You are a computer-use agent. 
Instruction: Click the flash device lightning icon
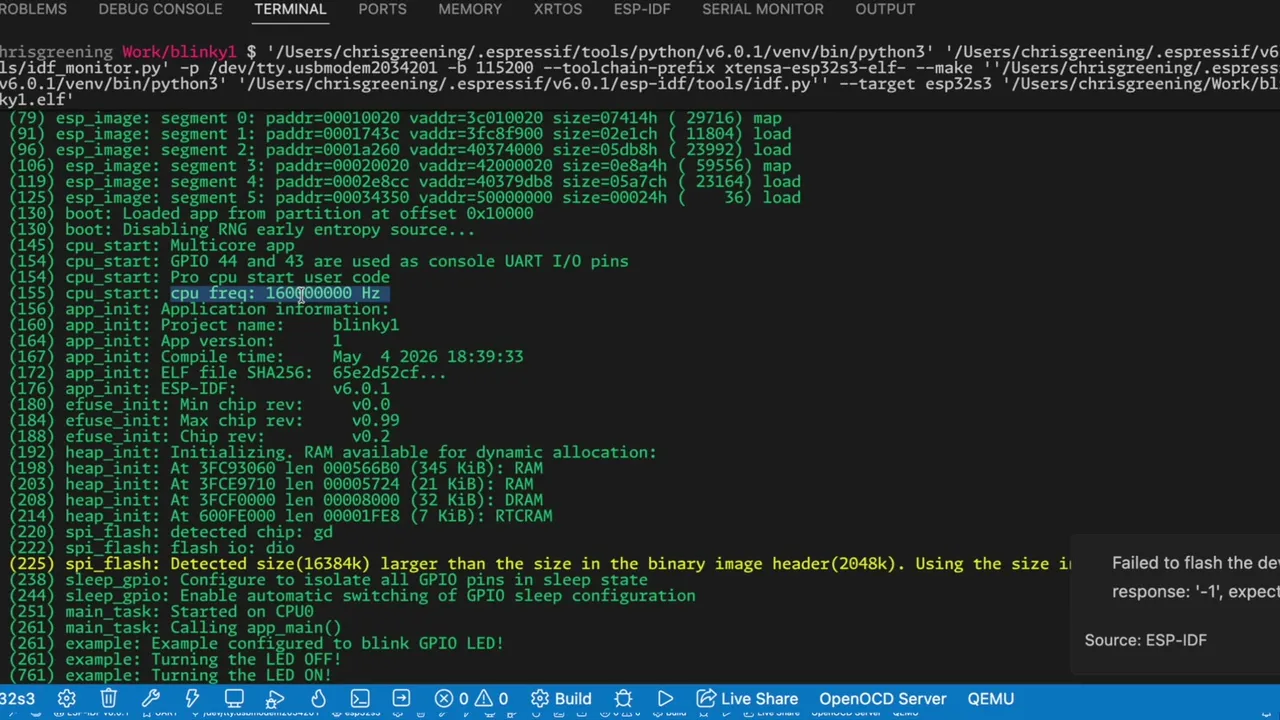[192, 699]
